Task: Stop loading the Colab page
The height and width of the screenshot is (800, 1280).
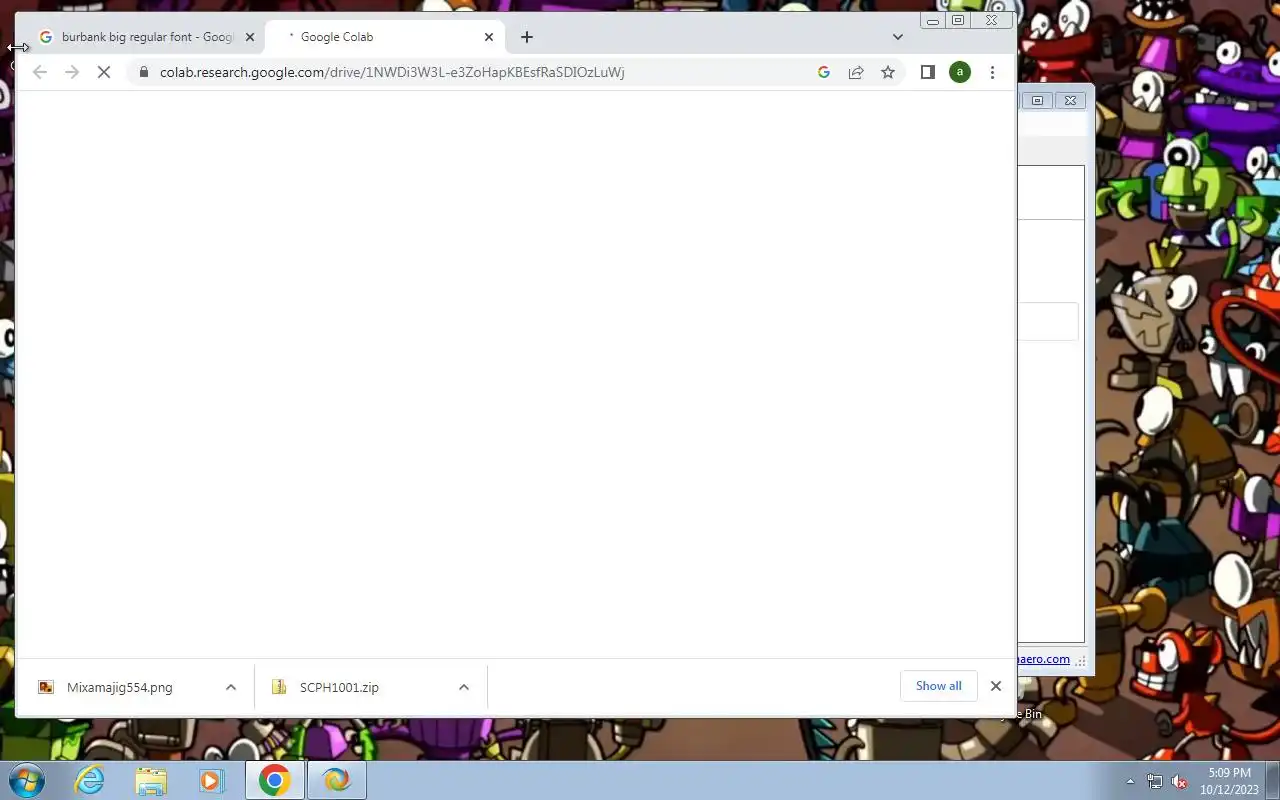Action: tap(104, 72)
